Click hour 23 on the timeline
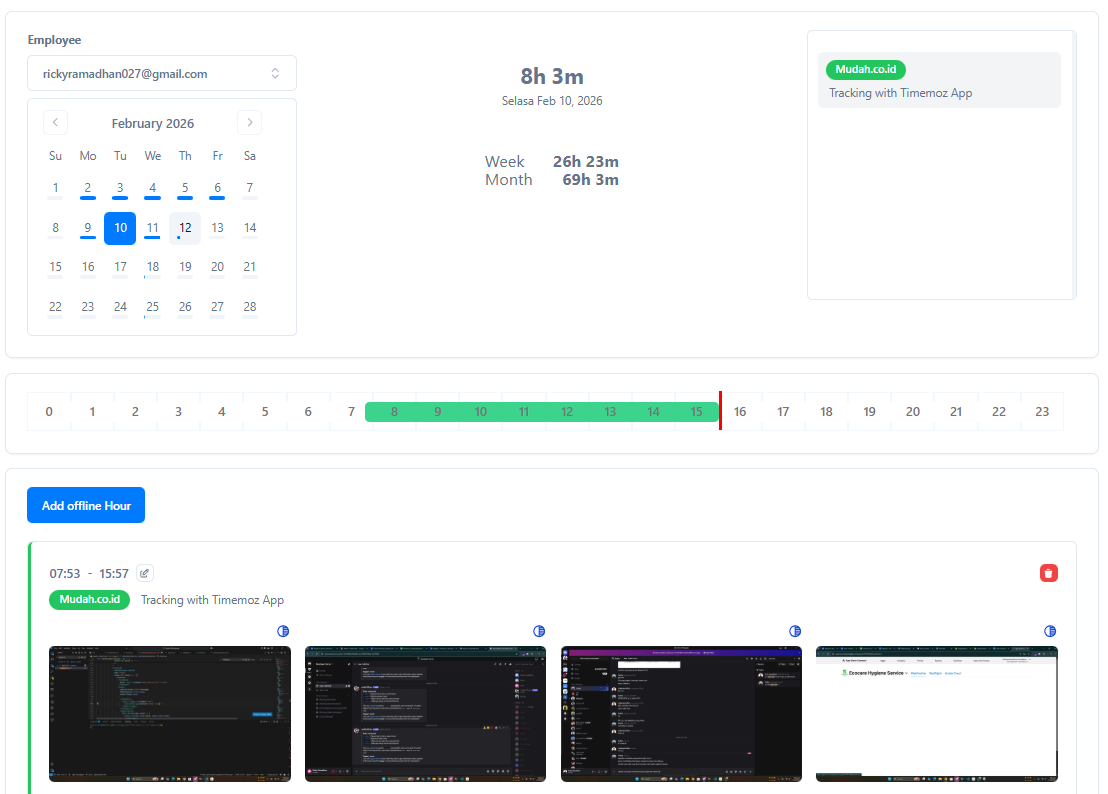This screenshot has height=794, width=1108. click(1042, 412)
